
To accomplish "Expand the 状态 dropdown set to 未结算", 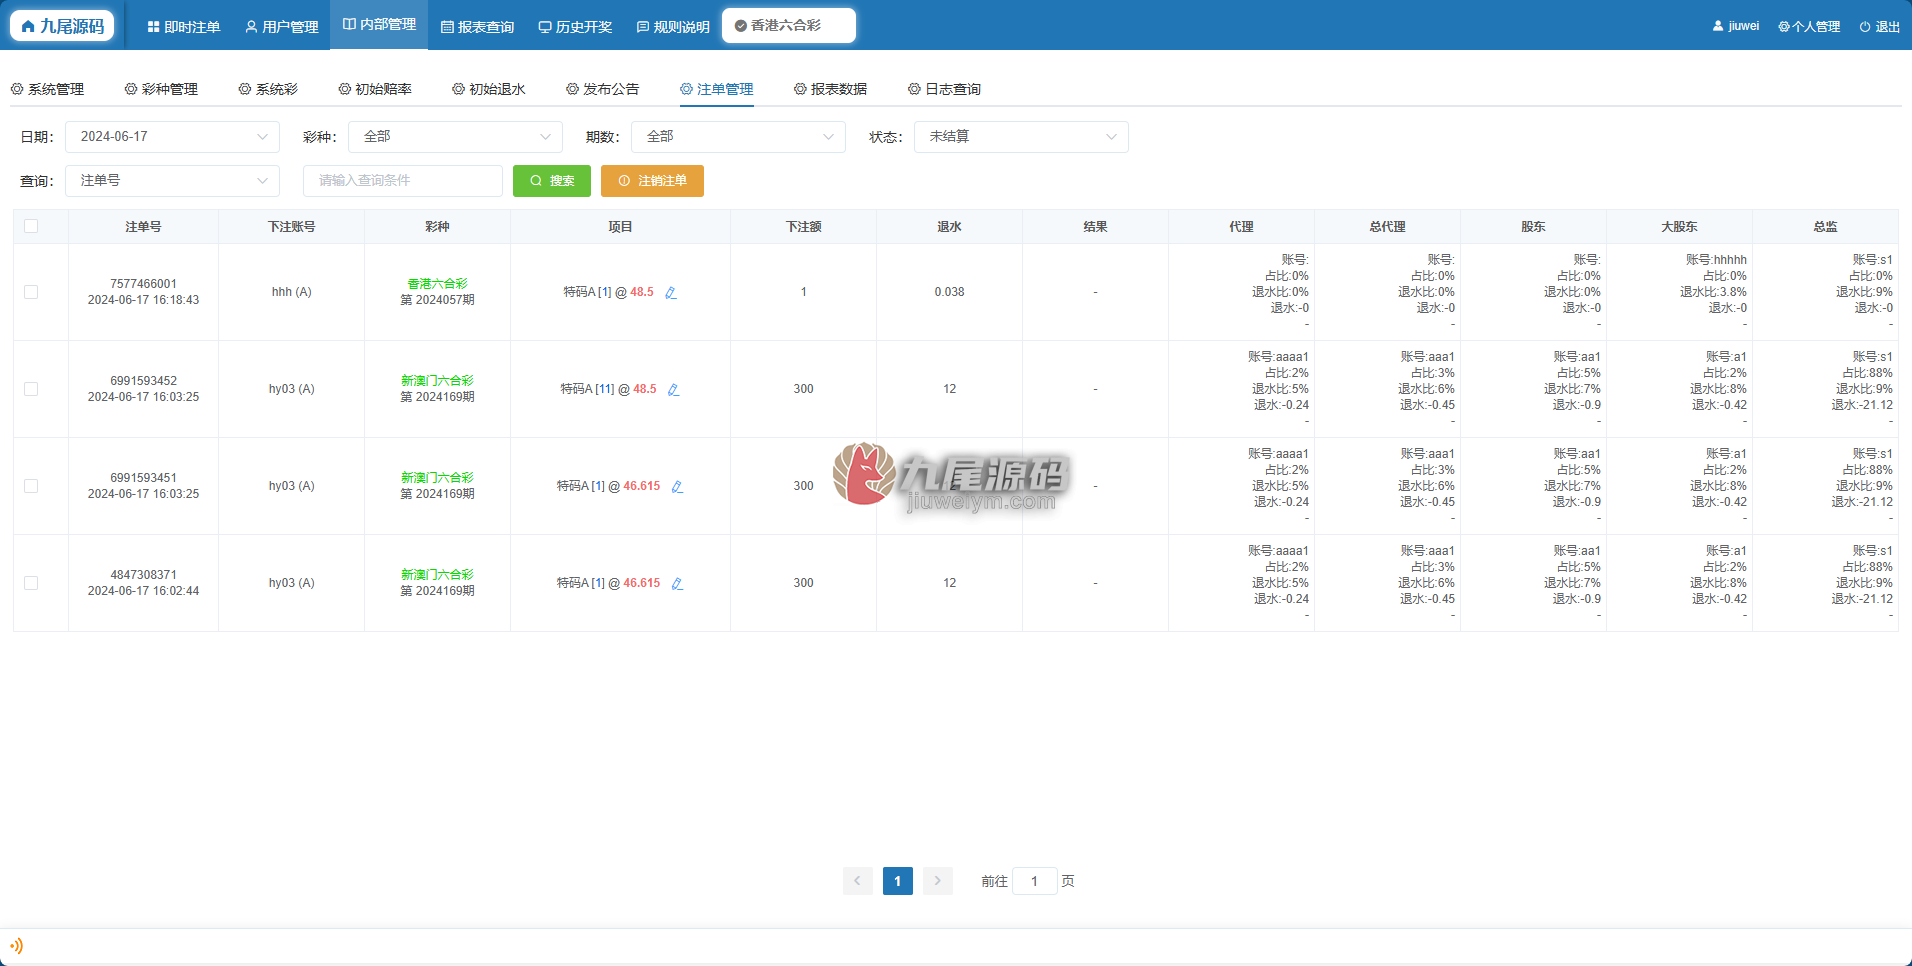I will (x=1021, y=137).
